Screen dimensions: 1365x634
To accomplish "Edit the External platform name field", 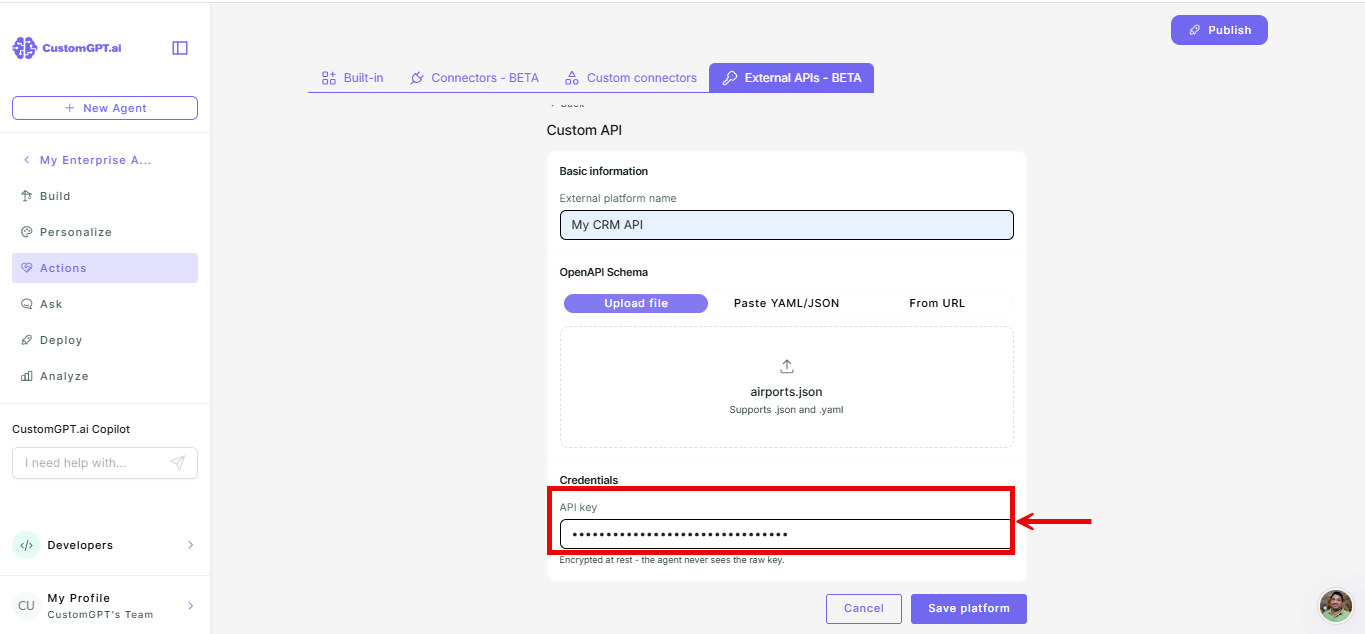I will click(787, 225).
